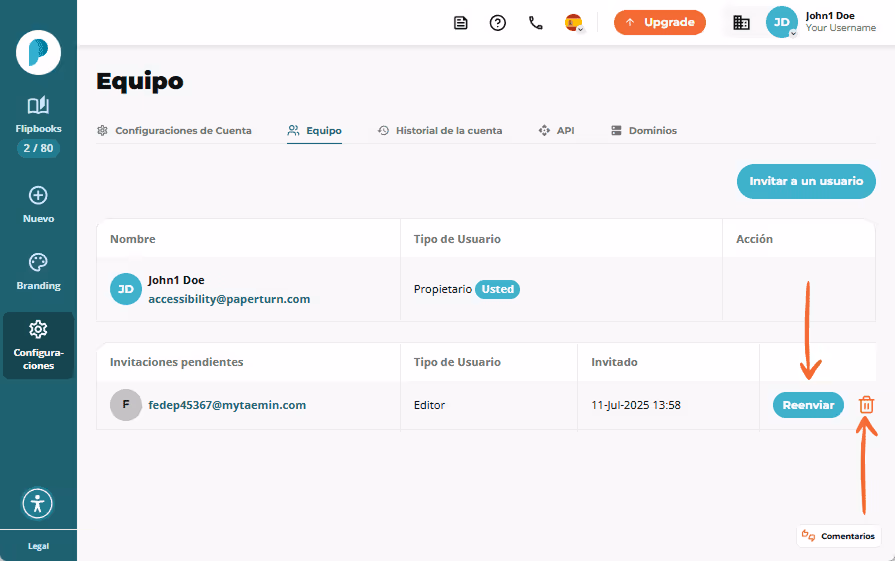This screenshot has width=895, height=561.
Task: Click the John1 Doe username in header
Action: (830, 16)
